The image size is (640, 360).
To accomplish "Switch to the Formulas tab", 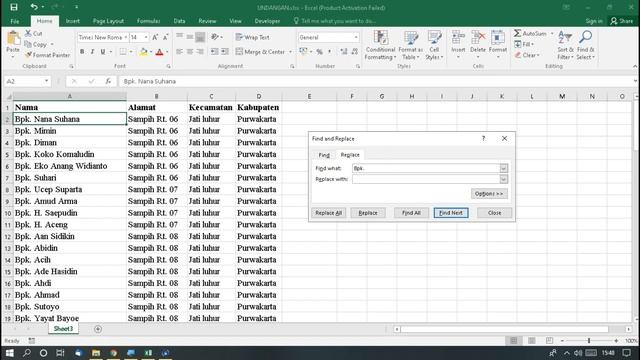I will click(x=149, y=21).
